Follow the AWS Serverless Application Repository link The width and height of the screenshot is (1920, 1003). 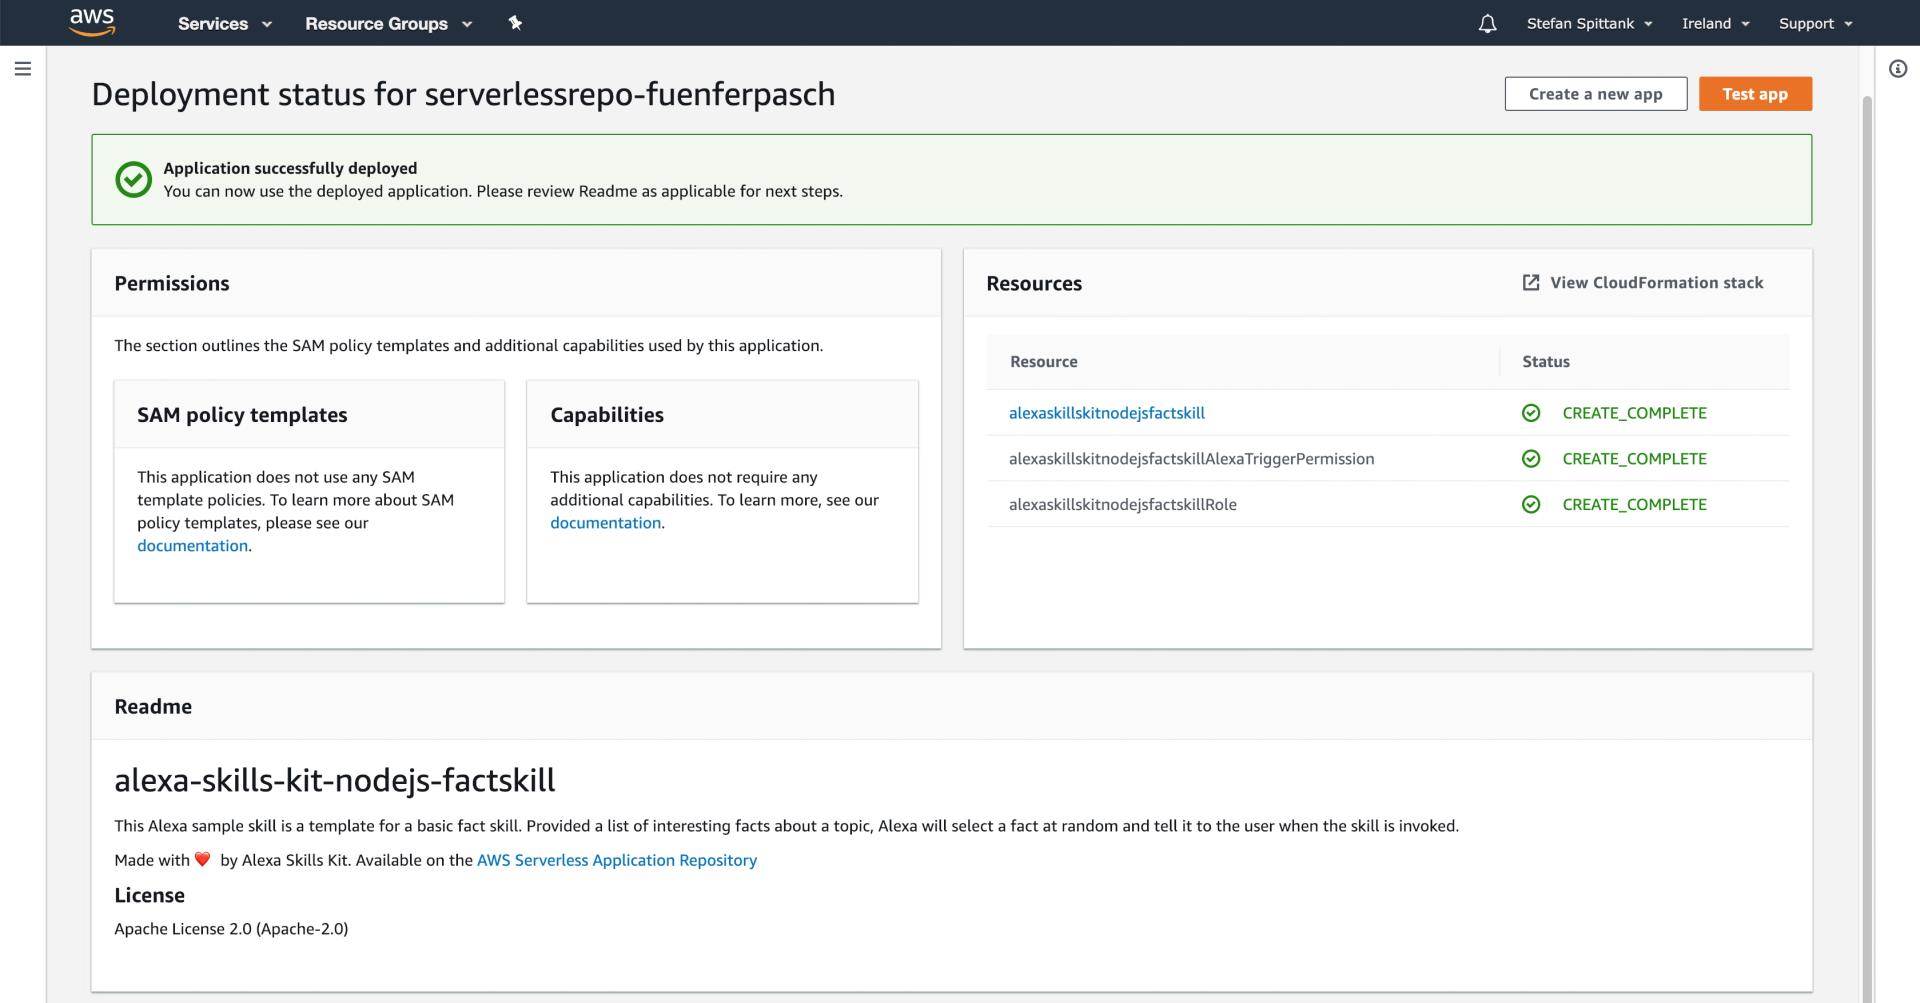616,860
